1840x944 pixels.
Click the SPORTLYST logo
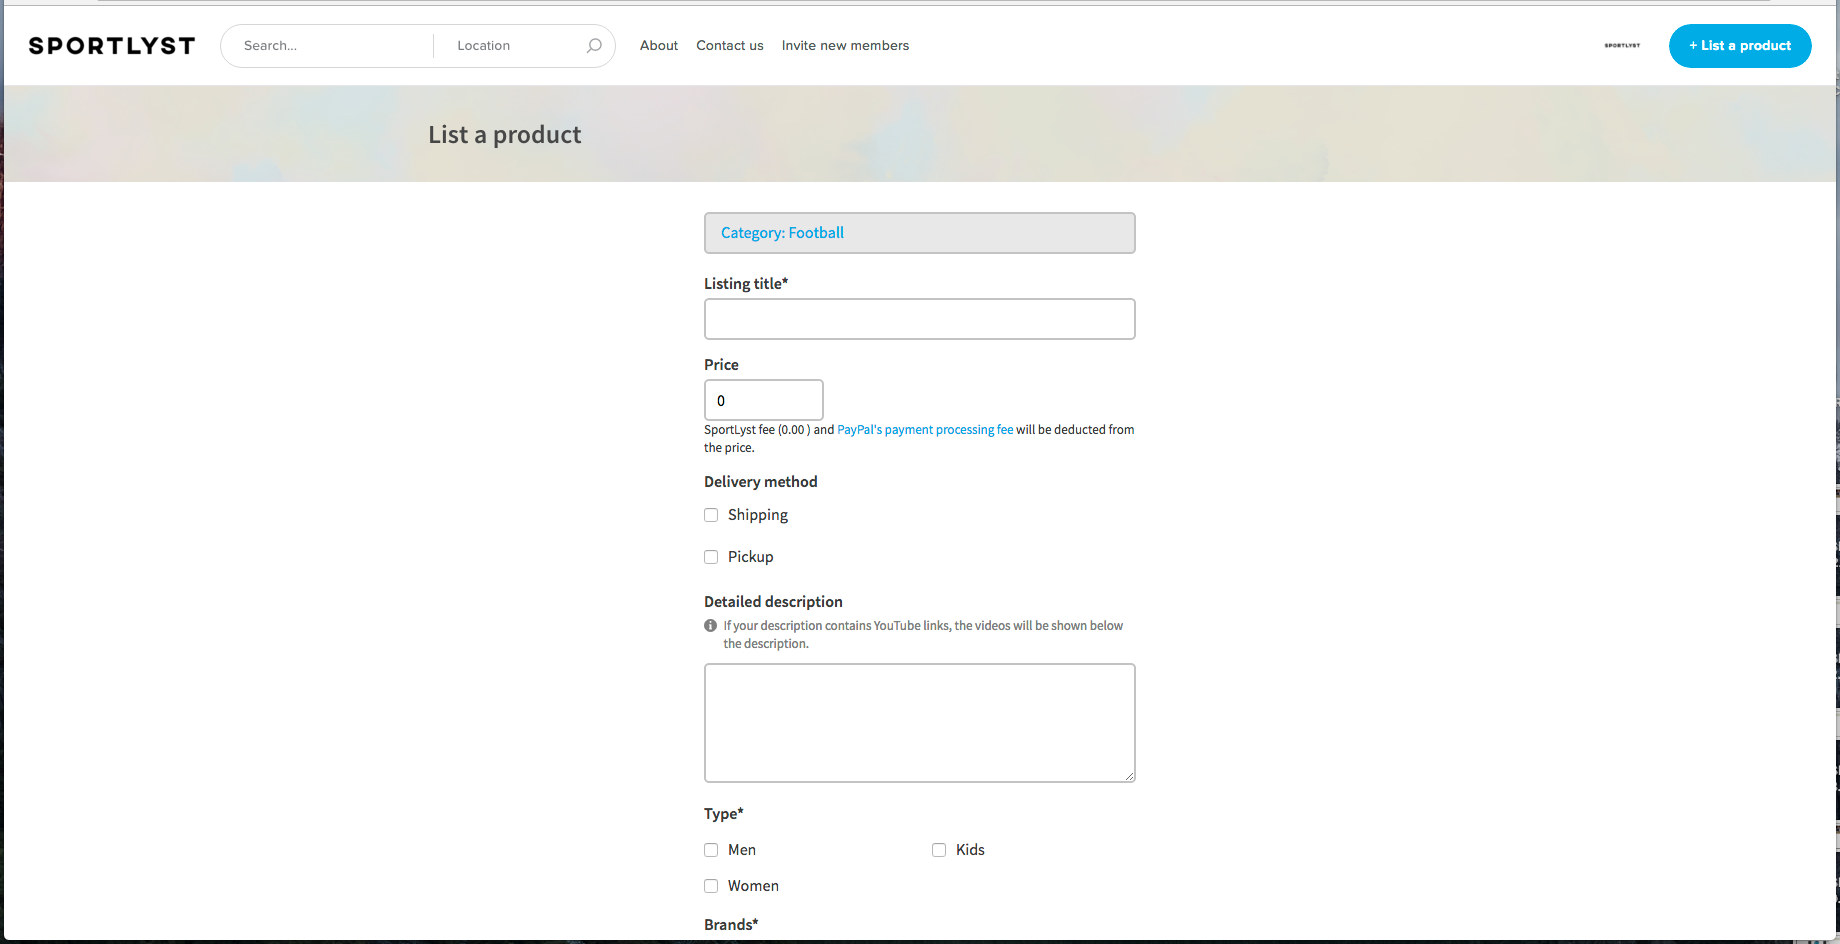pos(112,46)
